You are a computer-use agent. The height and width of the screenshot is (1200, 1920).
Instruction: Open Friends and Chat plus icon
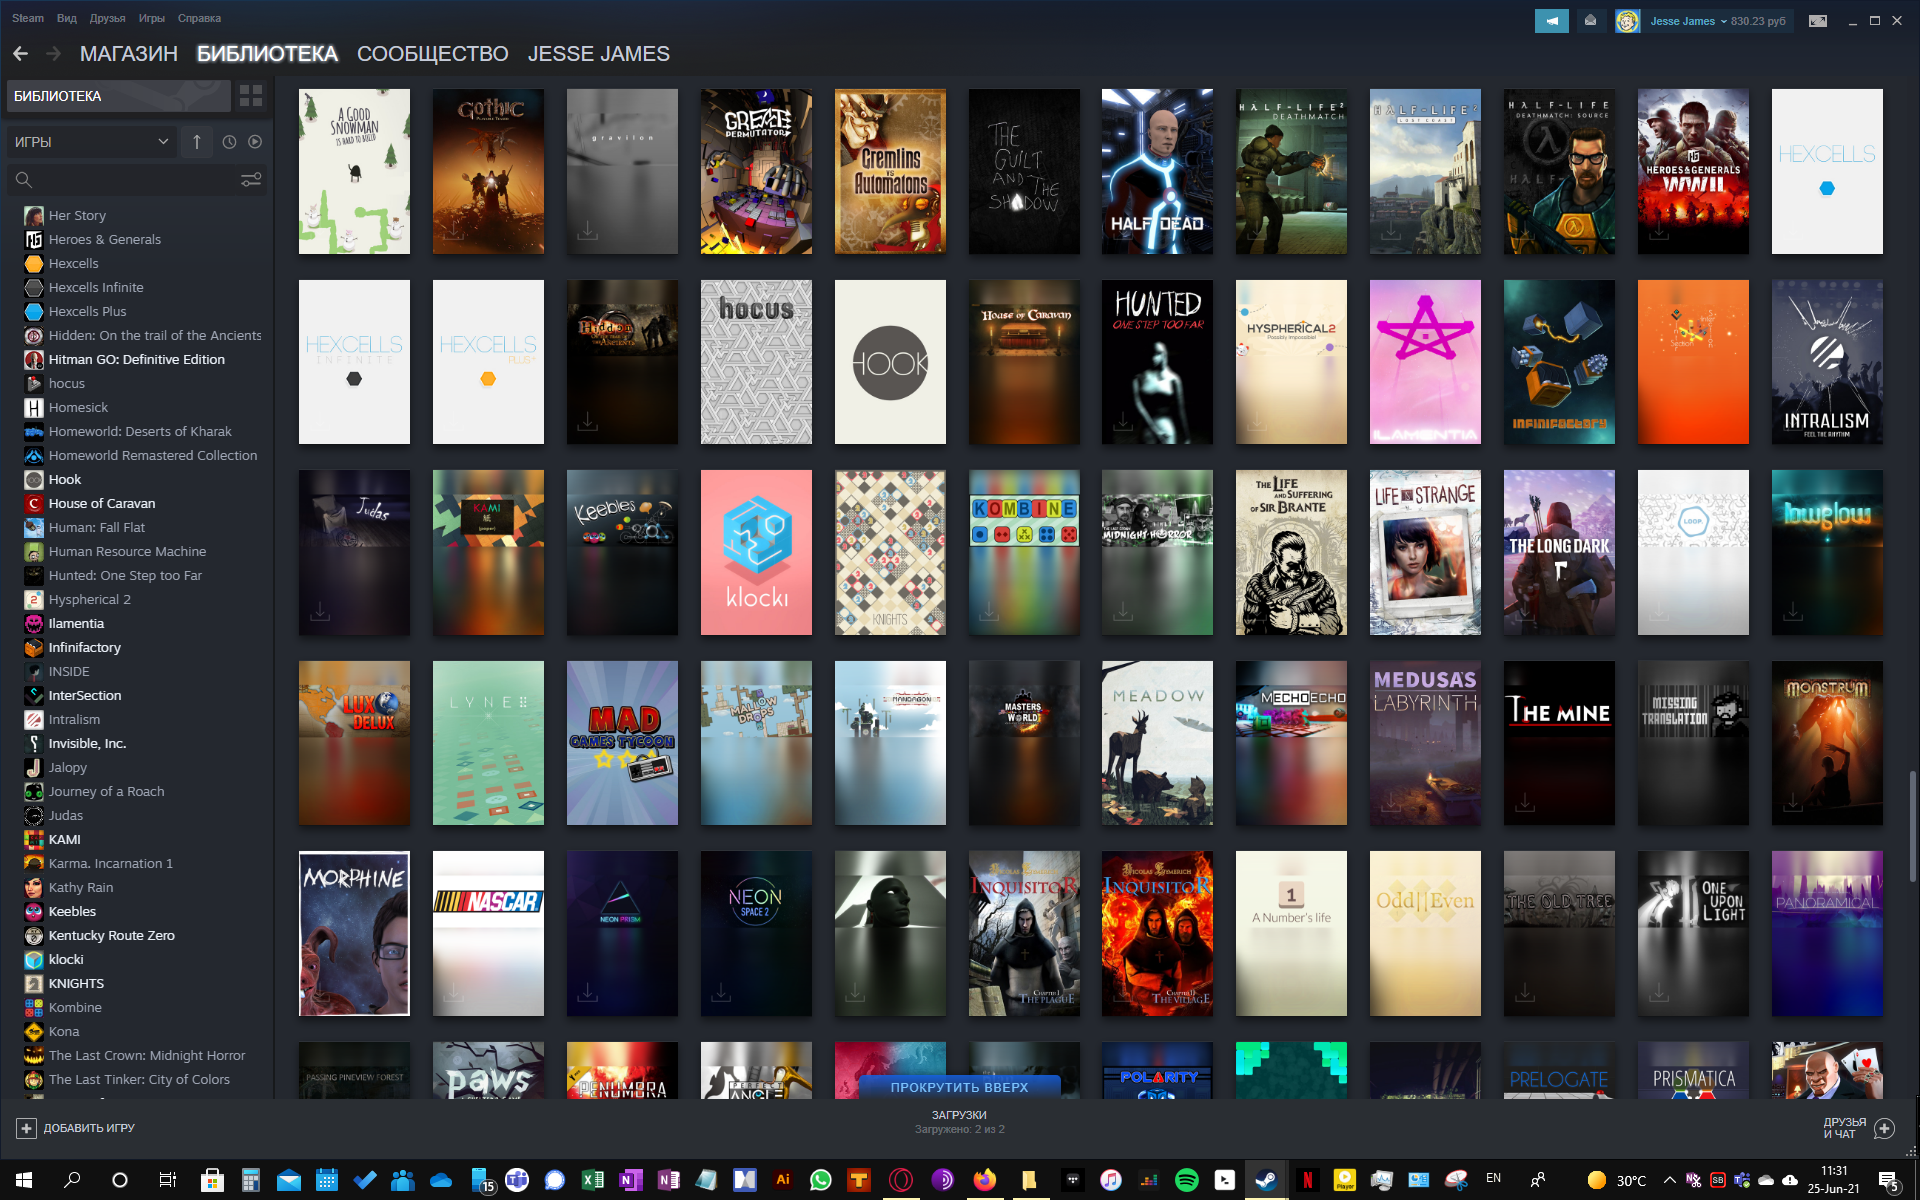1884,1128
